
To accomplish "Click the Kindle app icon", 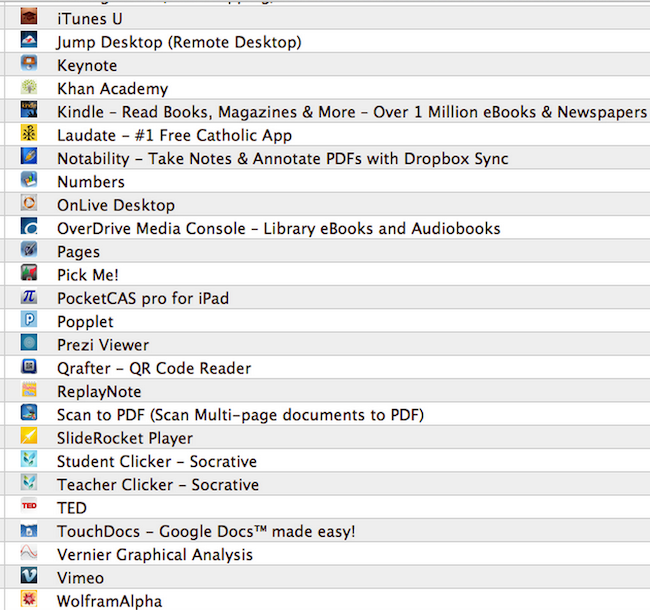I will pyautogui.click(x=29, y=110).
